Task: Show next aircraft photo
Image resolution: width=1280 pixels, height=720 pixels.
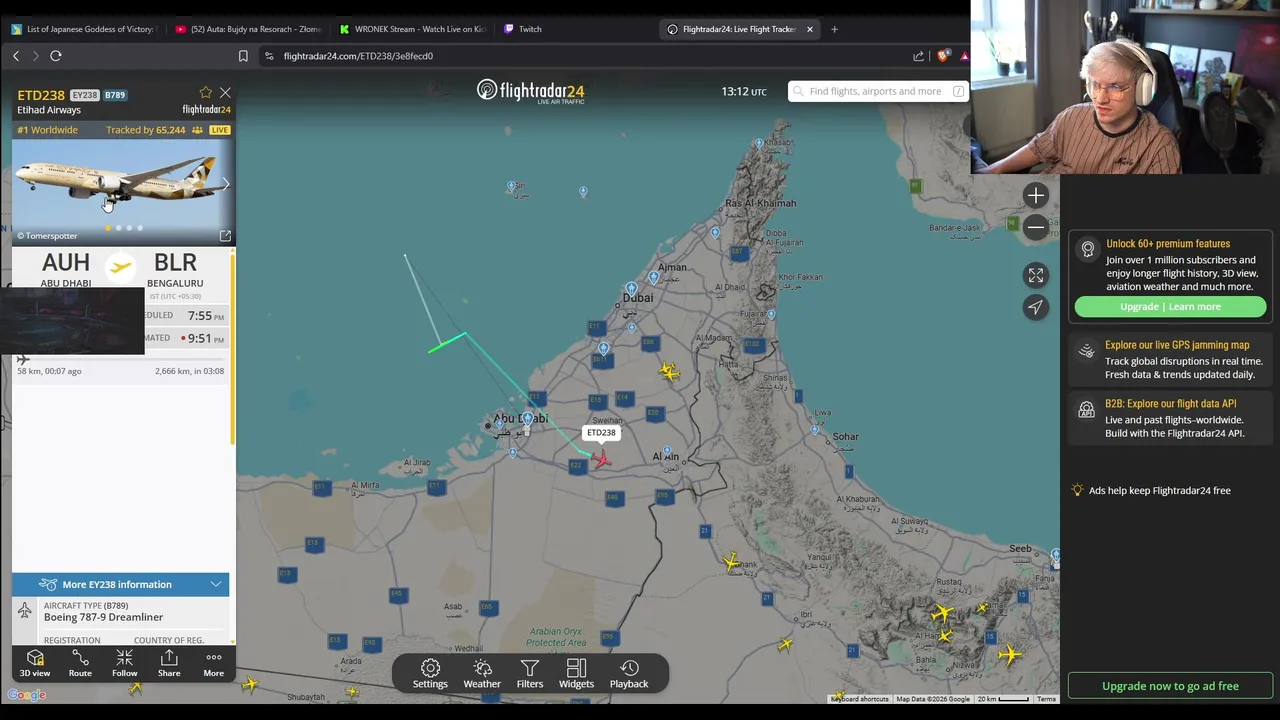Action: click(x=226, y=184)
